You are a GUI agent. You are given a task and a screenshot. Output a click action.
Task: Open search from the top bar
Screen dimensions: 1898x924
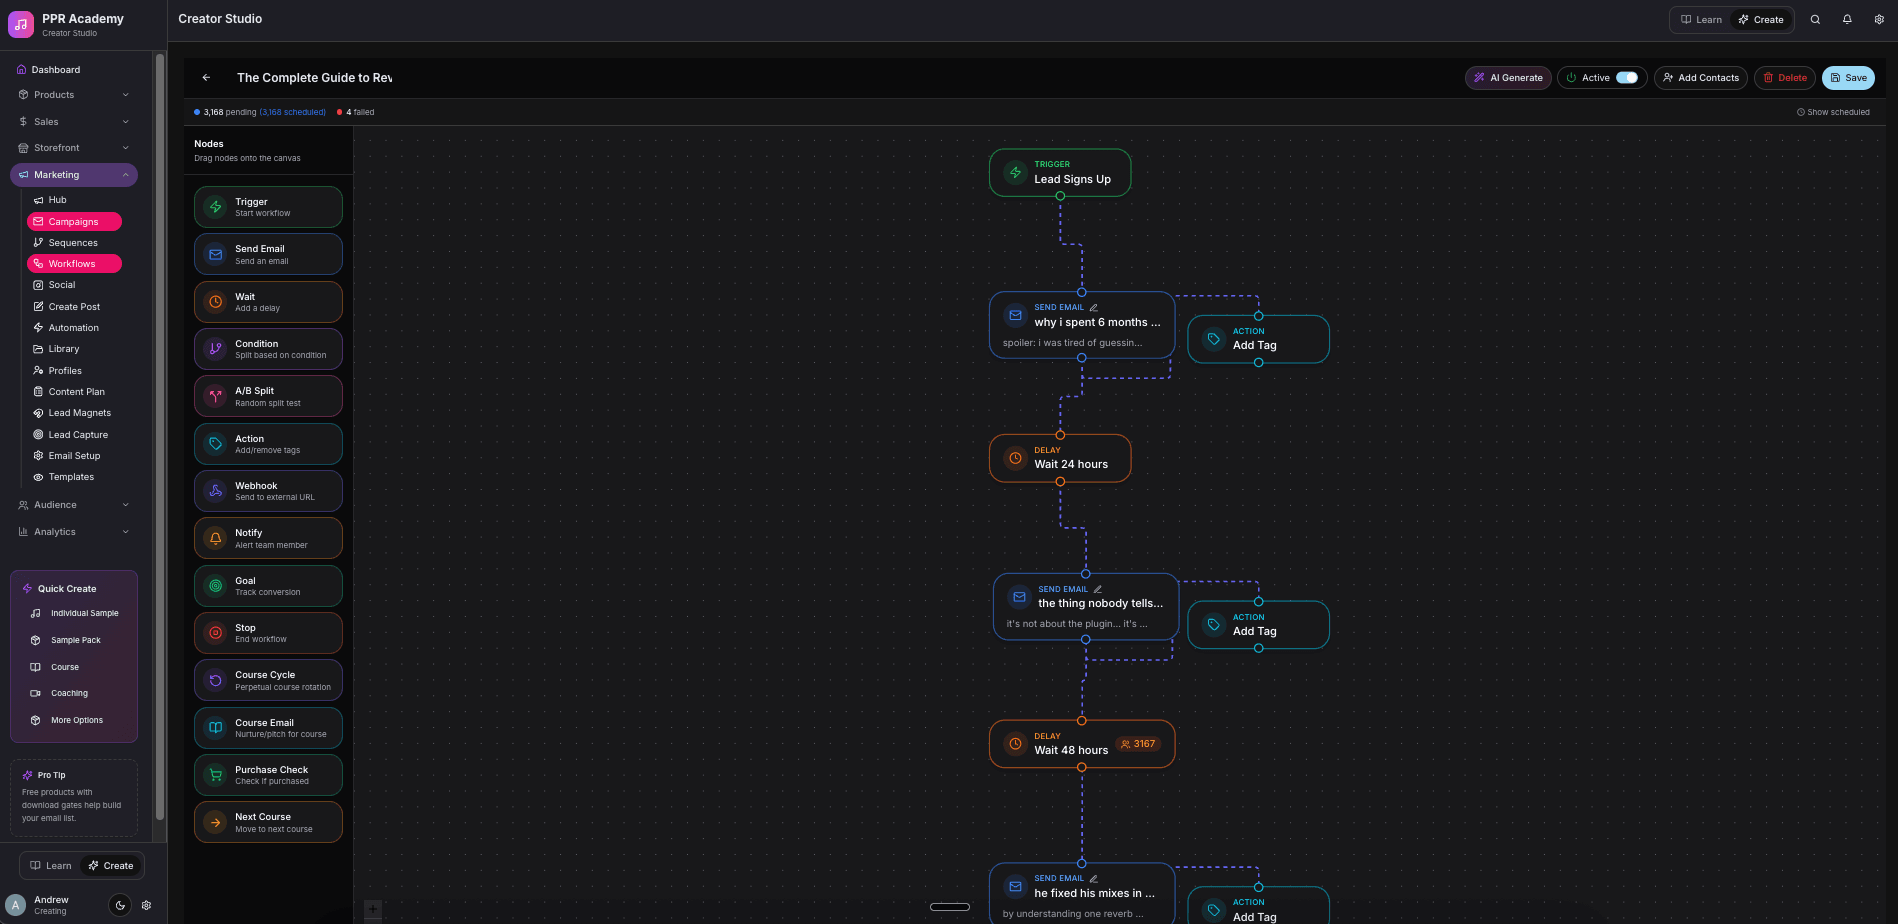point(1815,19)
